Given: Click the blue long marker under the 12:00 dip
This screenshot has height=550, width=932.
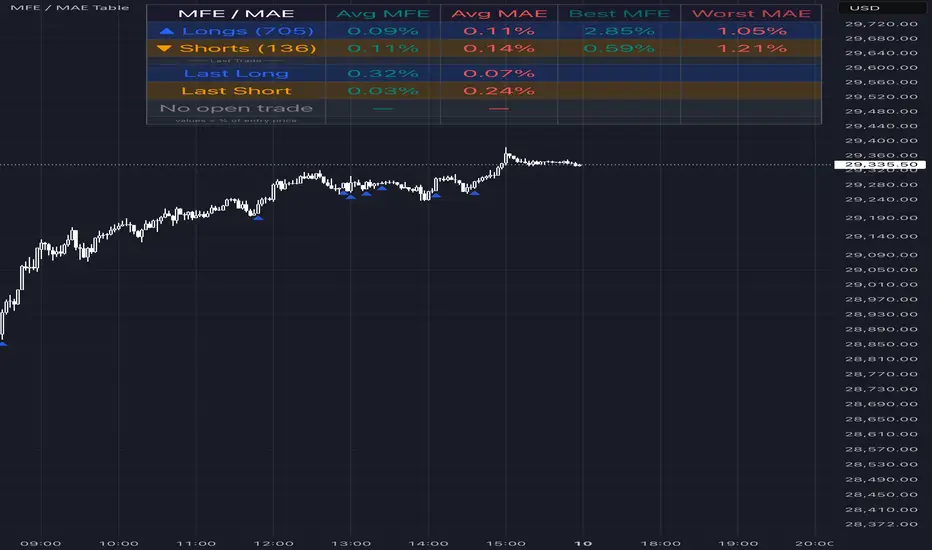Looking at the screenshot, I should coord(258,218).
